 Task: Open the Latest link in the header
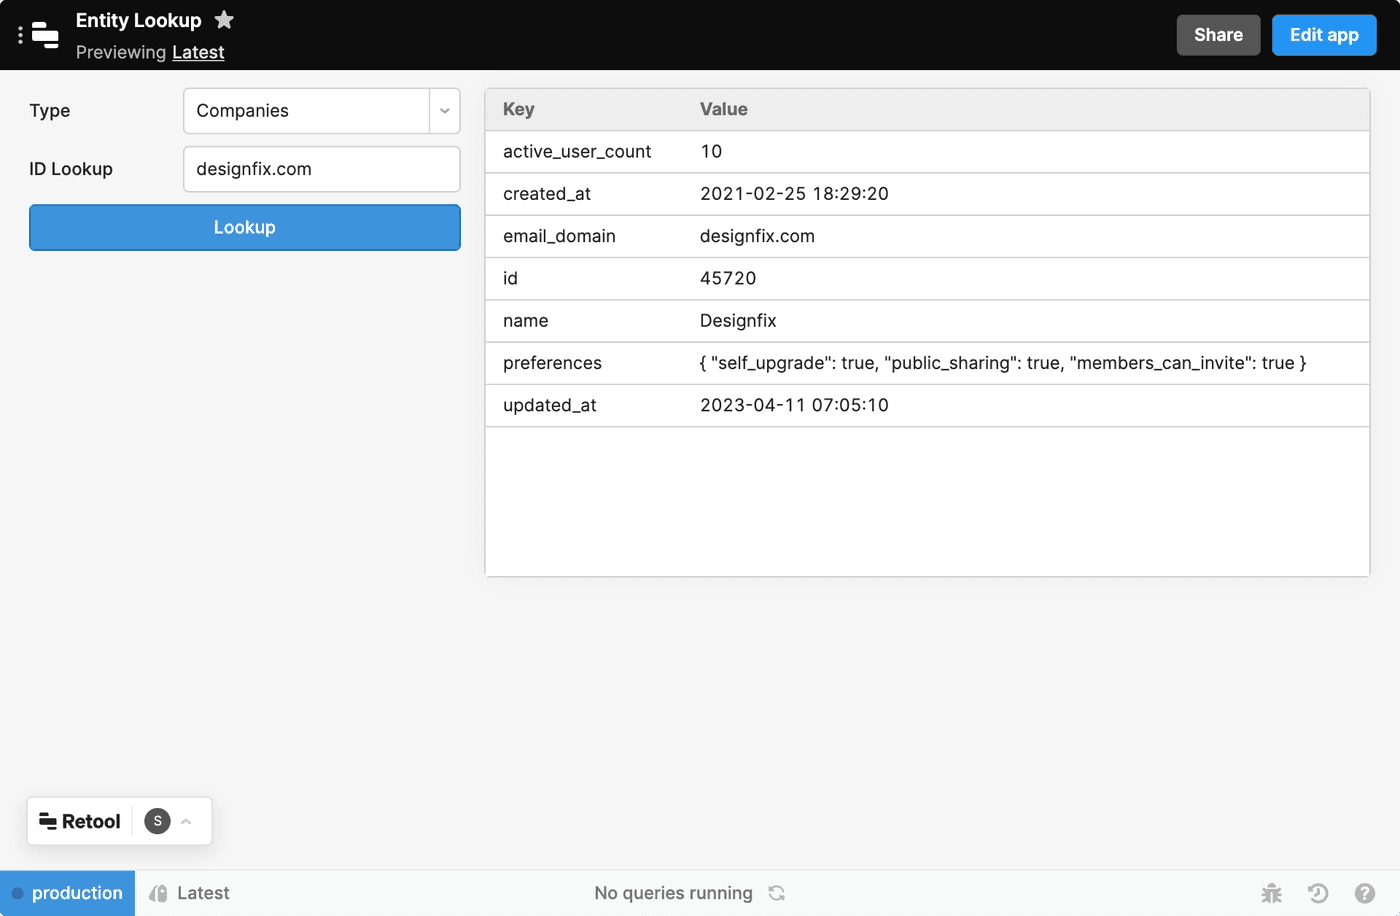[x=198, y=52]
